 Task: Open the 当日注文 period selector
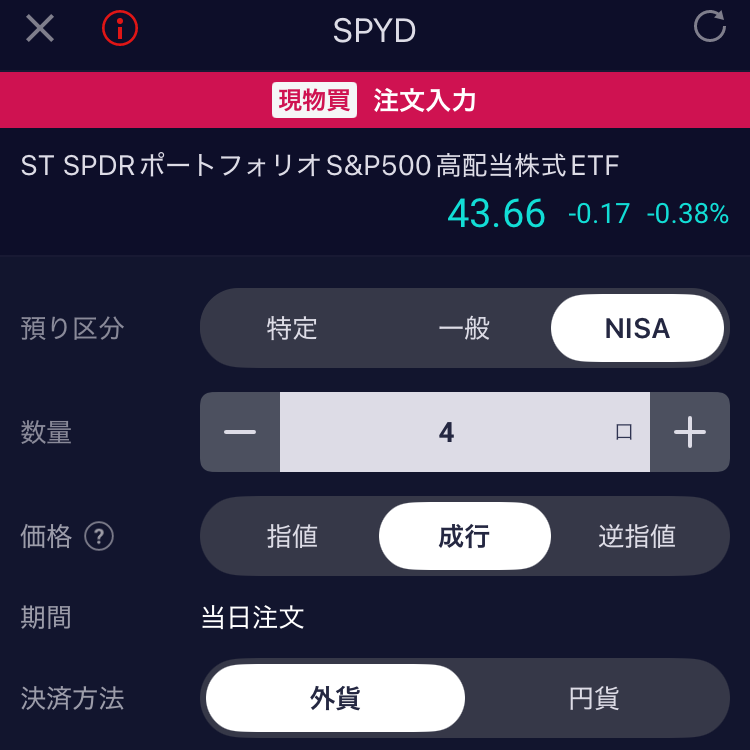253,617
